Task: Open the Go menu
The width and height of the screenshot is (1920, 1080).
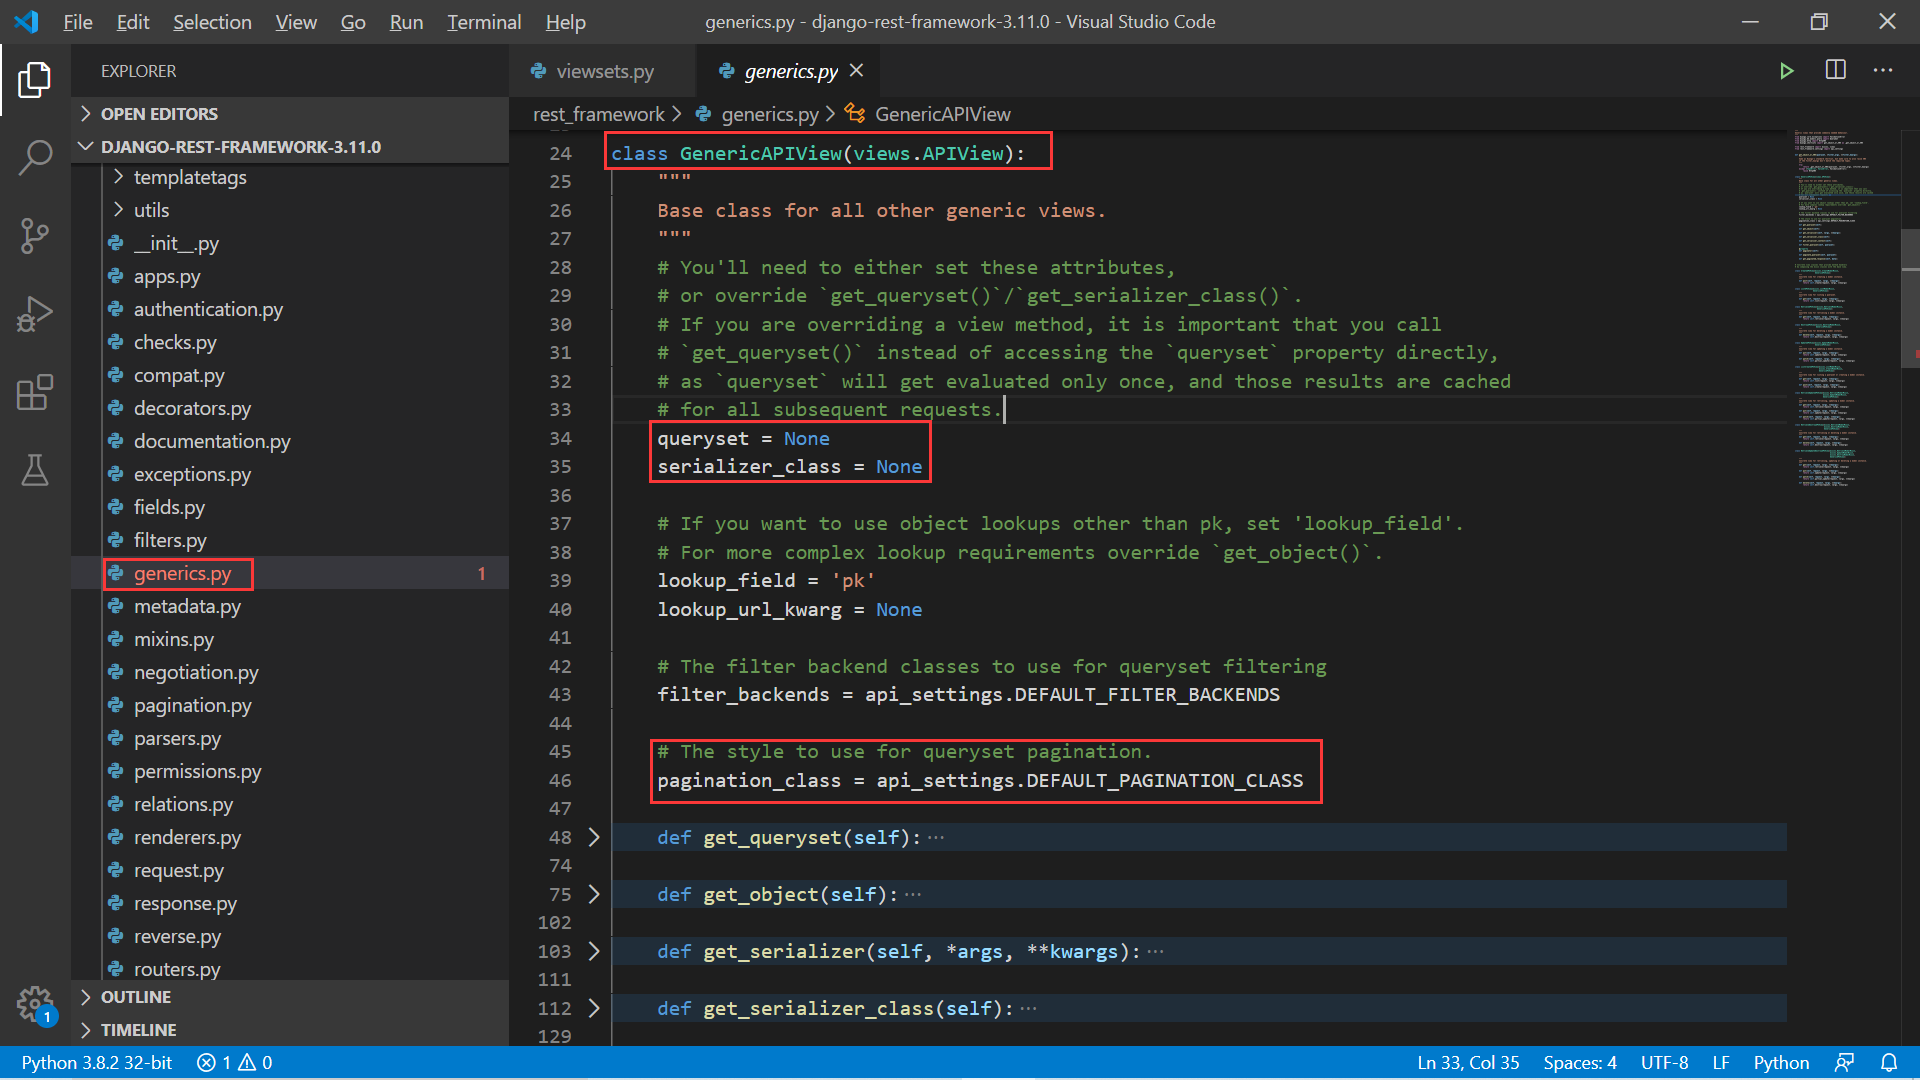Action: point(353,22)
